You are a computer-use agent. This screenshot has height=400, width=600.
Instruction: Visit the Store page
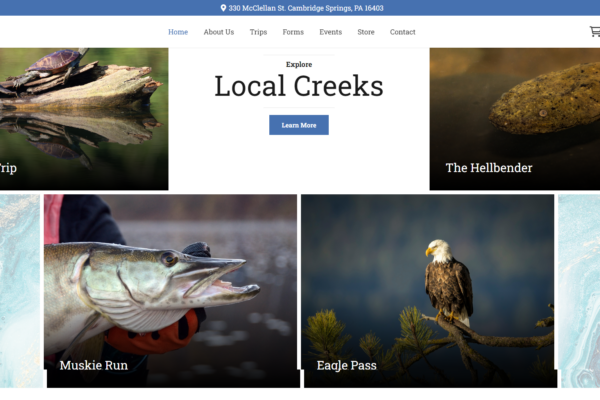(366, 32)
